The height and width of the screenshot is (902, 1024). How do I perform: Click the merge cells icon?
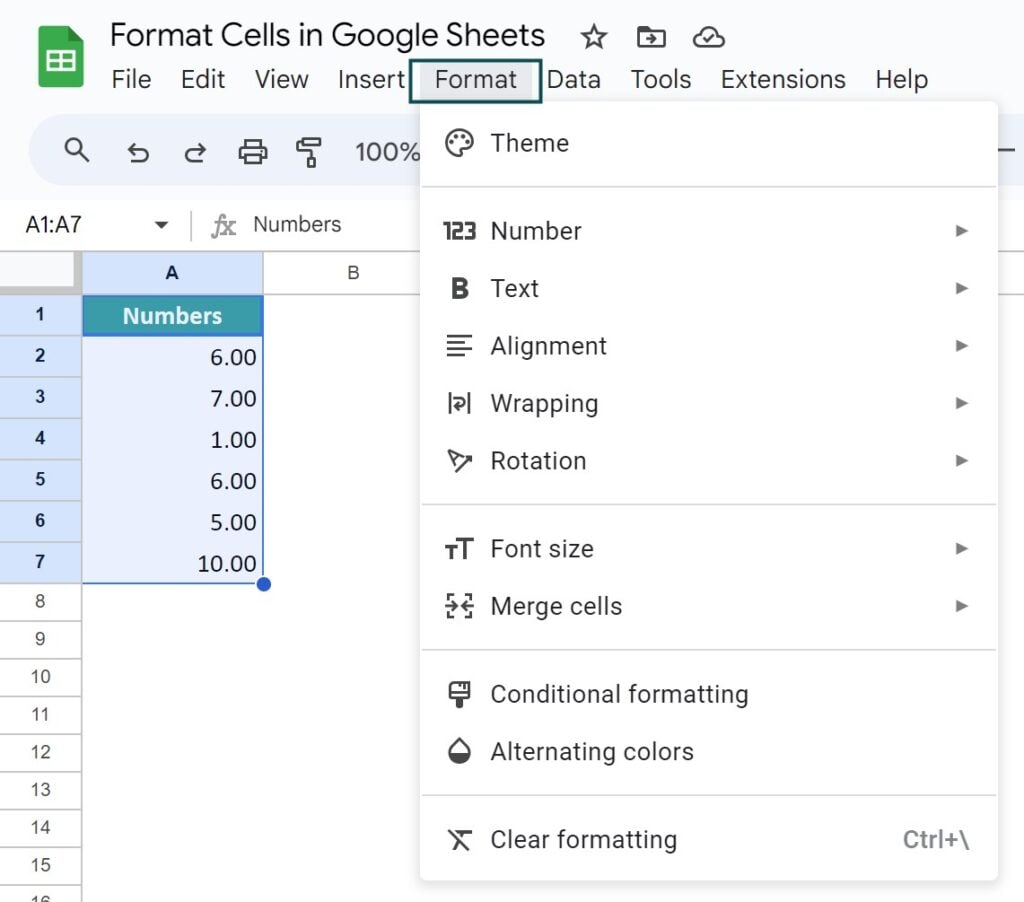(x=459, y=606)
